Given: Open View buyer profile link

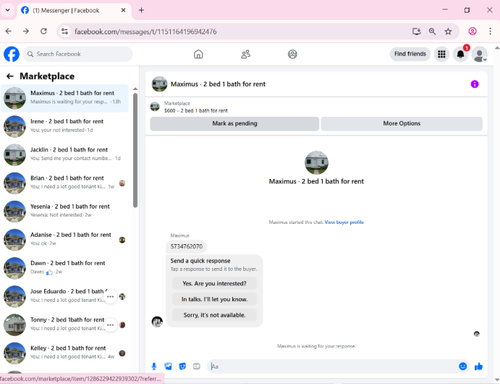Looking at the screenshot, I should (x=344, y=222).
